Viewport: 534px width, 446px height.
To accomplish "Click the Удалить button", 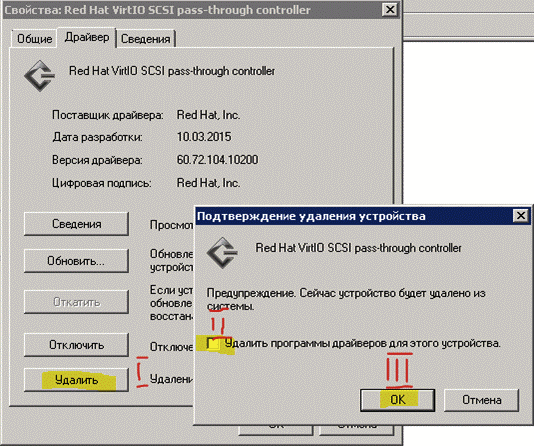I will 76,380.
